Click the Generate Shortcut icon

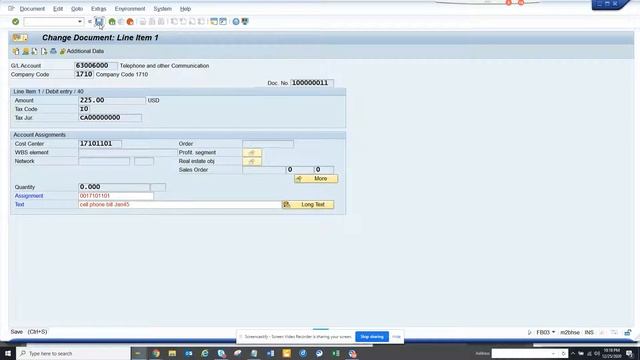click(223, 22)
